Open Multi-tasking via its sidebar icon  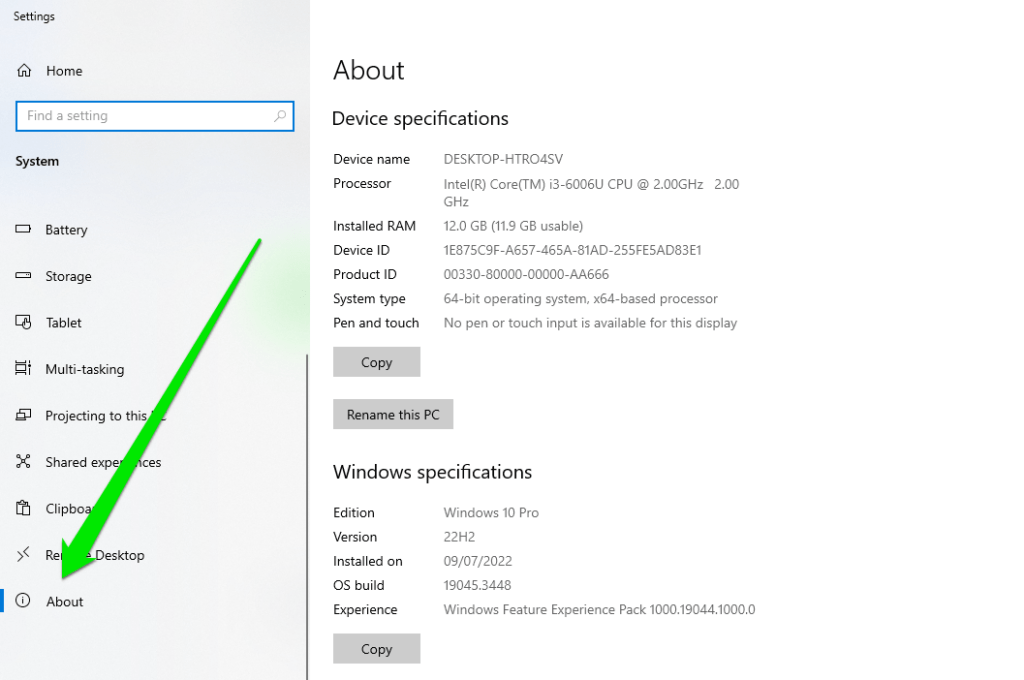click(x=23, y=369)
